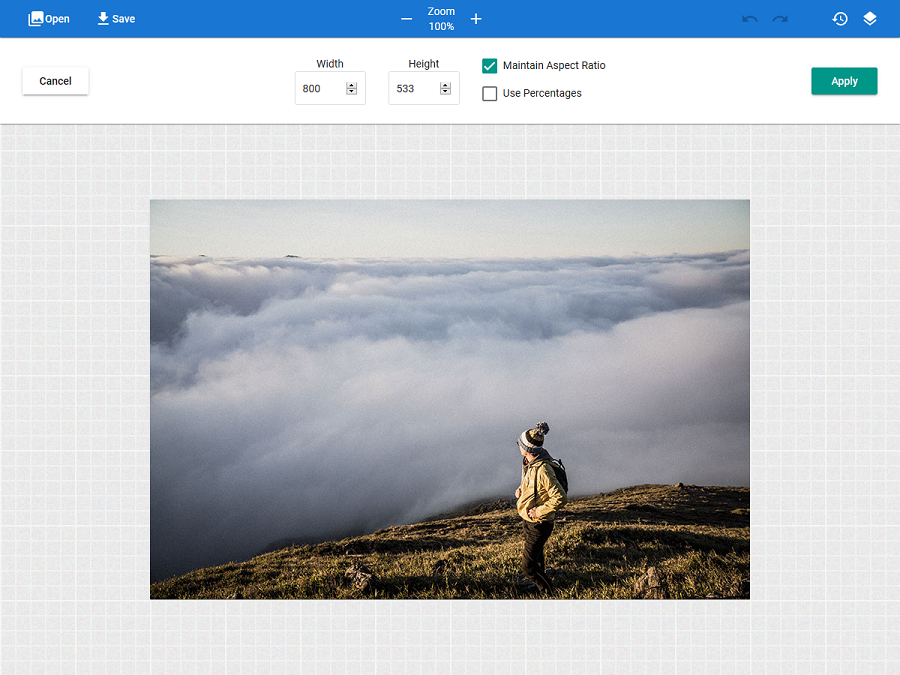Open the Layers panel icon
Image resolution: width=900 pixels, height=675 pixels.
[x=869, y=18]
